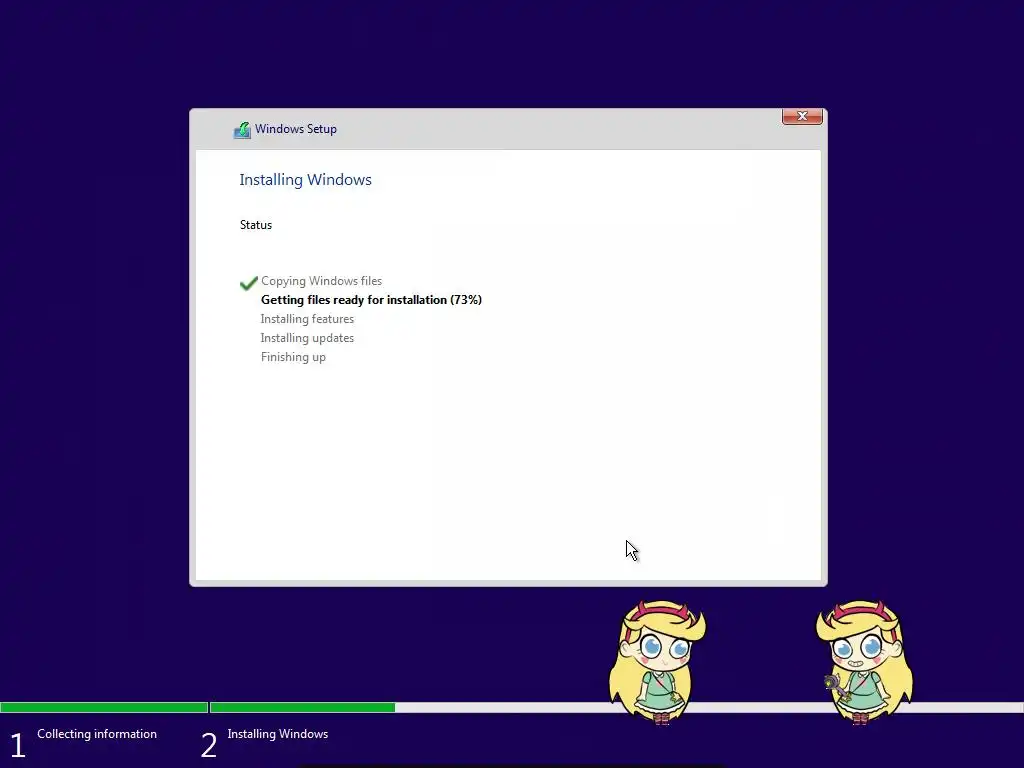Viewport: 1024px width, 768px height.
Task: Click the Installing Windows progress bar
Action: [616, 707]
